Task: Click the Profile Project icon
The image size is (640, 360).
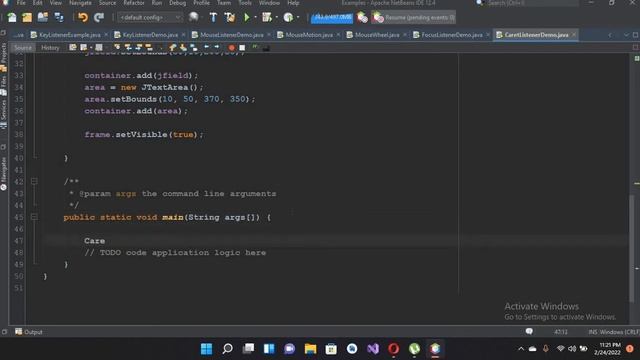Action: [288, 17]
